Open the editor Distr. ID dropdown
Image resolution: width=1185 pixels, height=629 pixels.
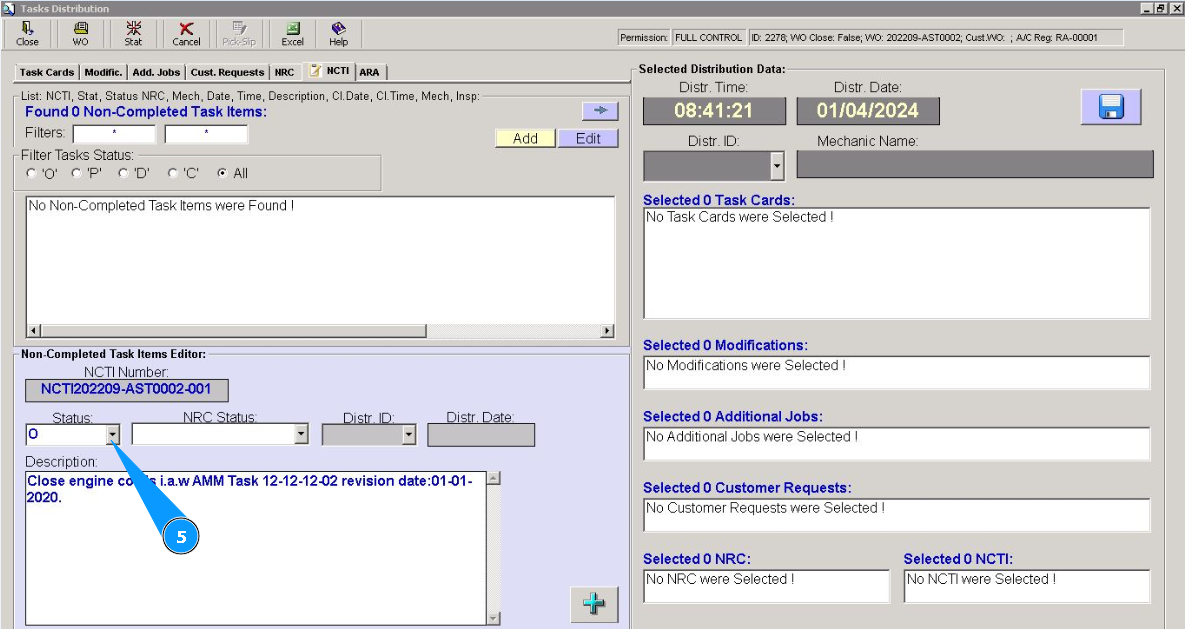(409, 434)
